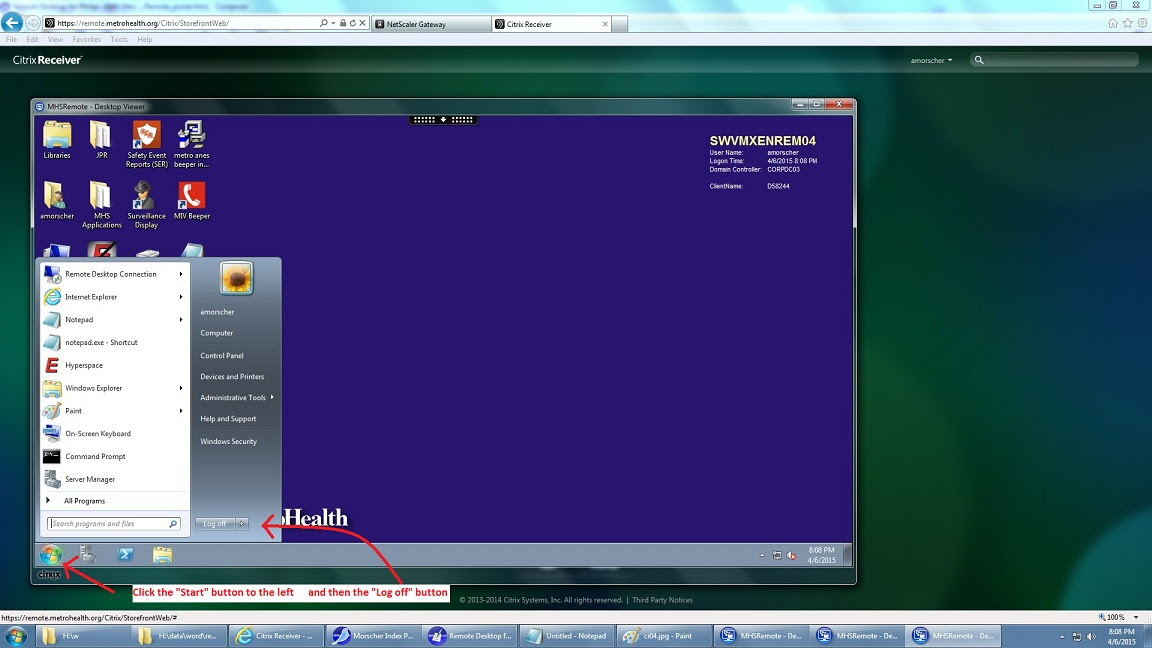1152x648 pixels.
Task: Open Command Prompt from Start menu
Action: (114, 456)
